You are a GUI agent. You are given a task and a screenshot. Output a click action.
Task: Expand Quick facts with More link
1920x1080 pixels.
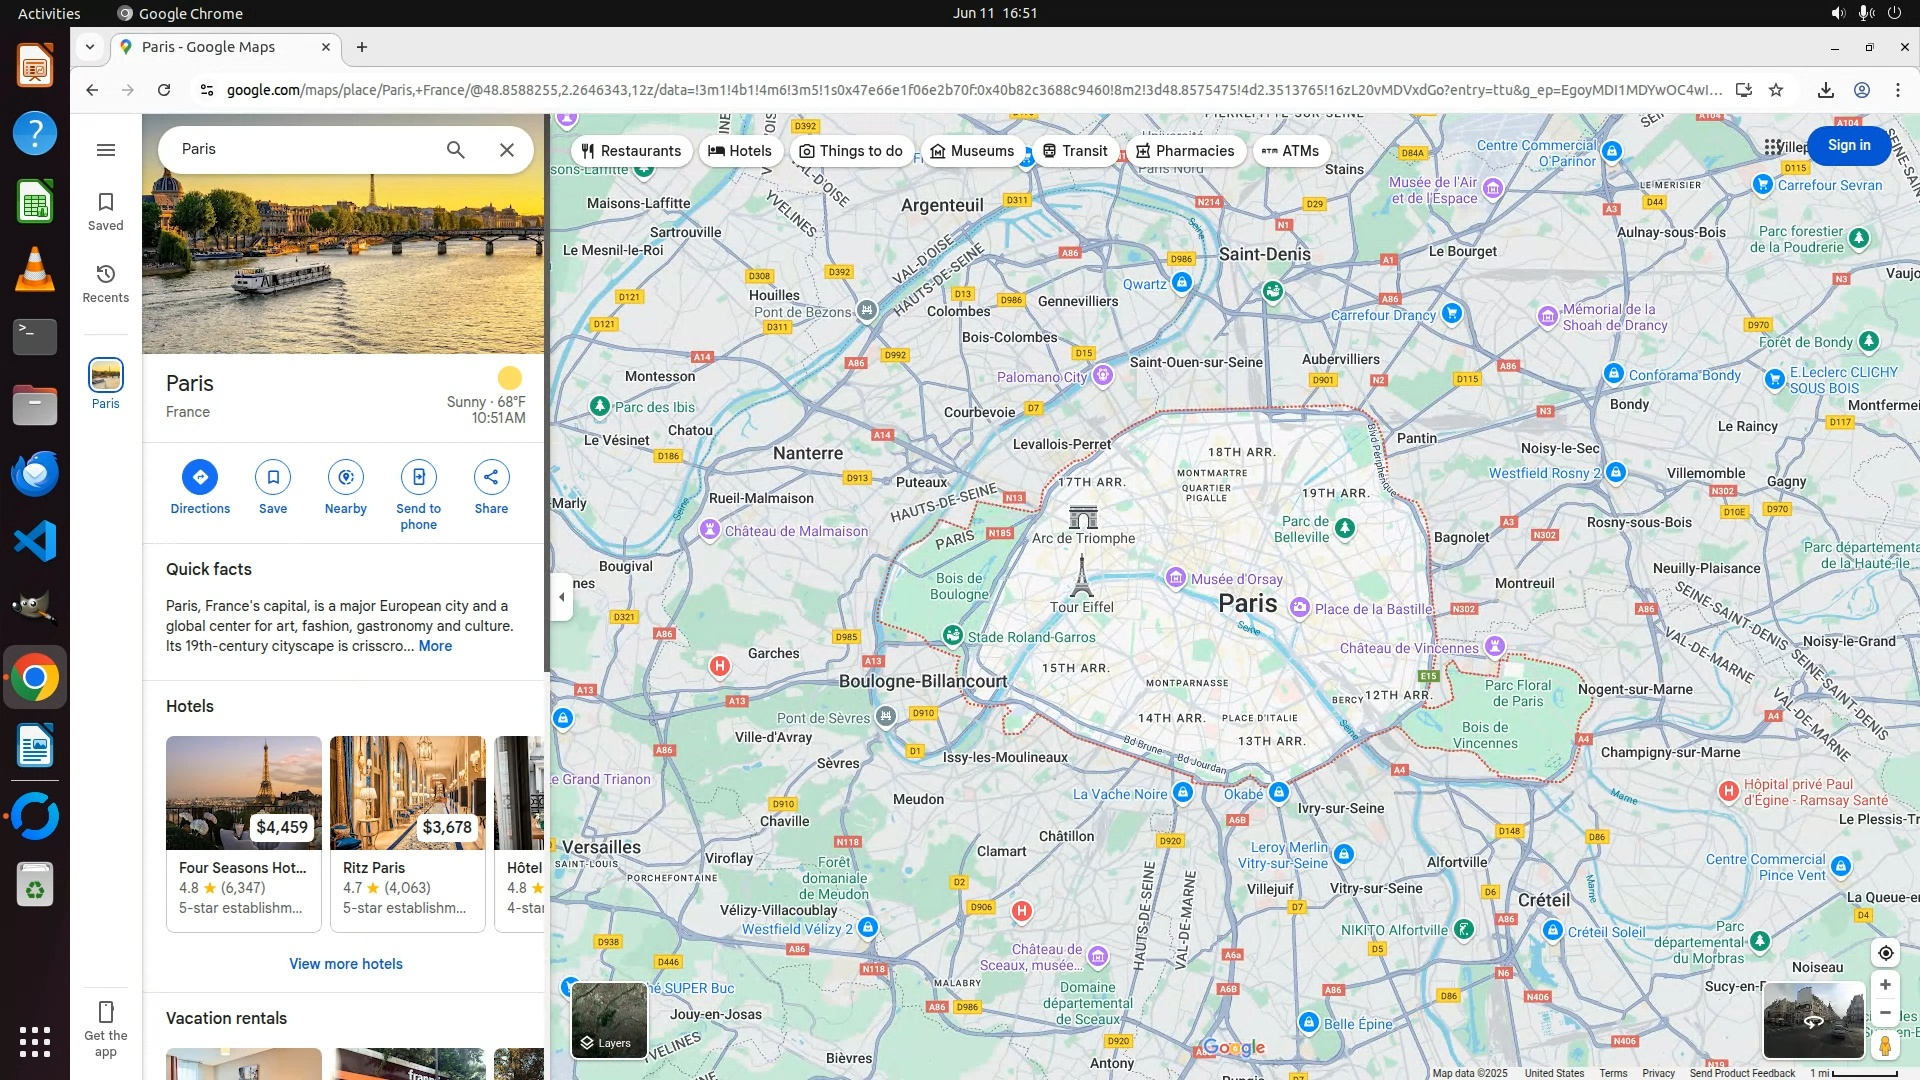coord(435,646)
